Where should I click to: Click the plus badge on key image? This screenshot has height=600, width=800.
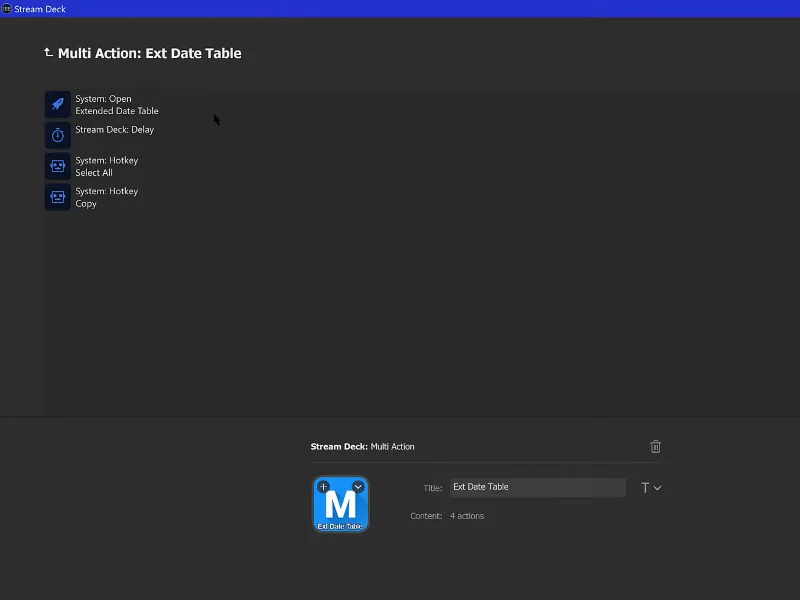pyautogui.click(x=323, y=487)
